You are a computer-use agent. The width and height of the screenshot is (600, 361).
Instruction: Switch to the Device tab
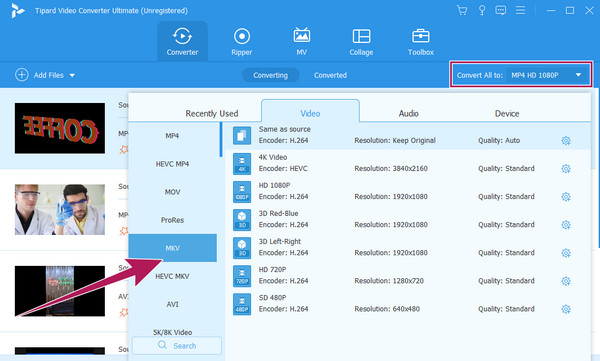tap(507, 113)
